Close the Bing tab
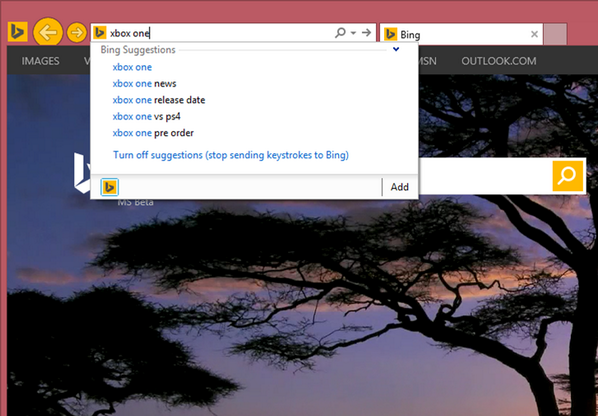 534,35
